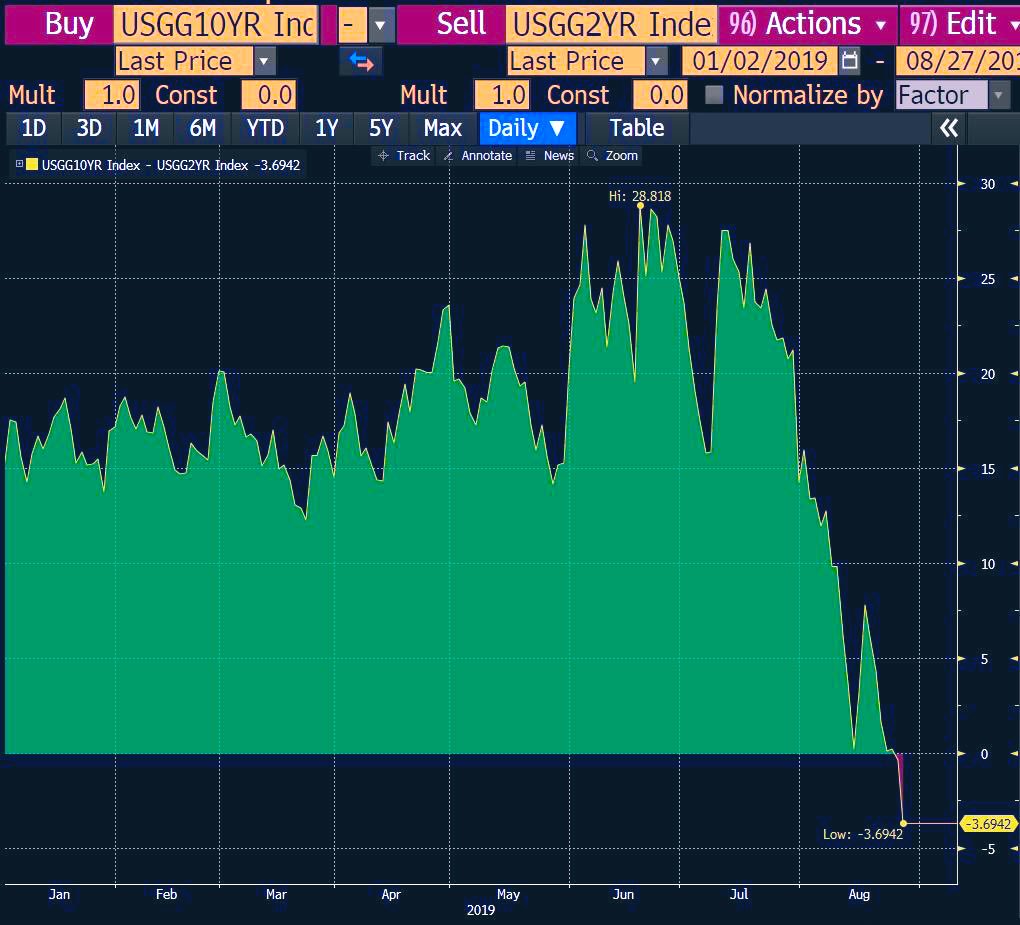Click the yellow series color swatch
The image size is (1020, 925).
(32, 164)
